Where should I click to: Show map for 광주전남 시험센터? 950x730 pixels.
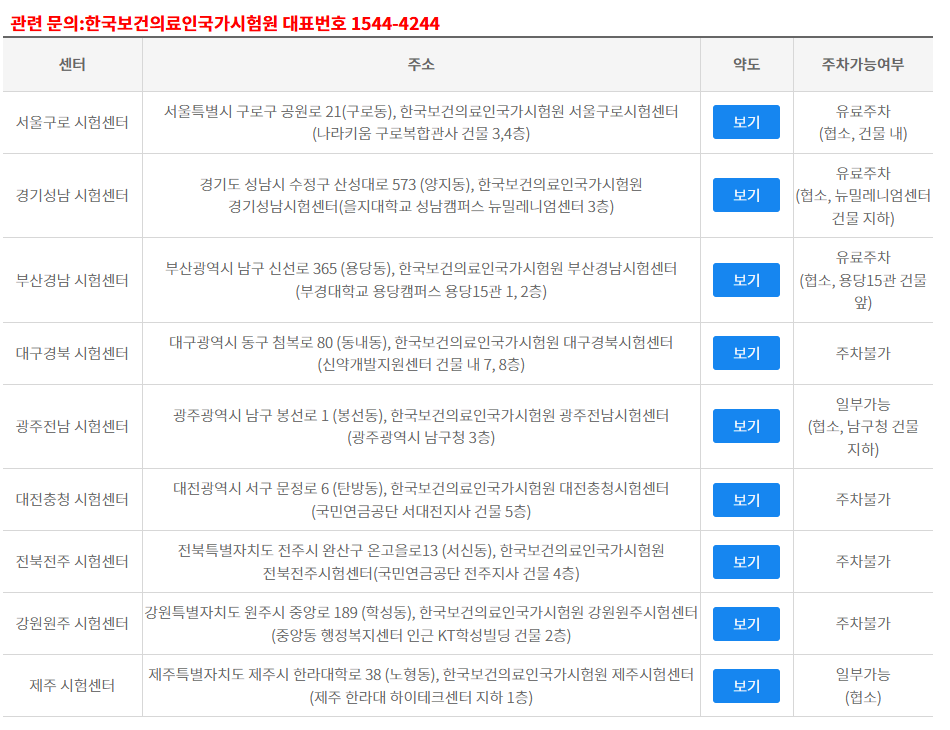pos(746,426)
